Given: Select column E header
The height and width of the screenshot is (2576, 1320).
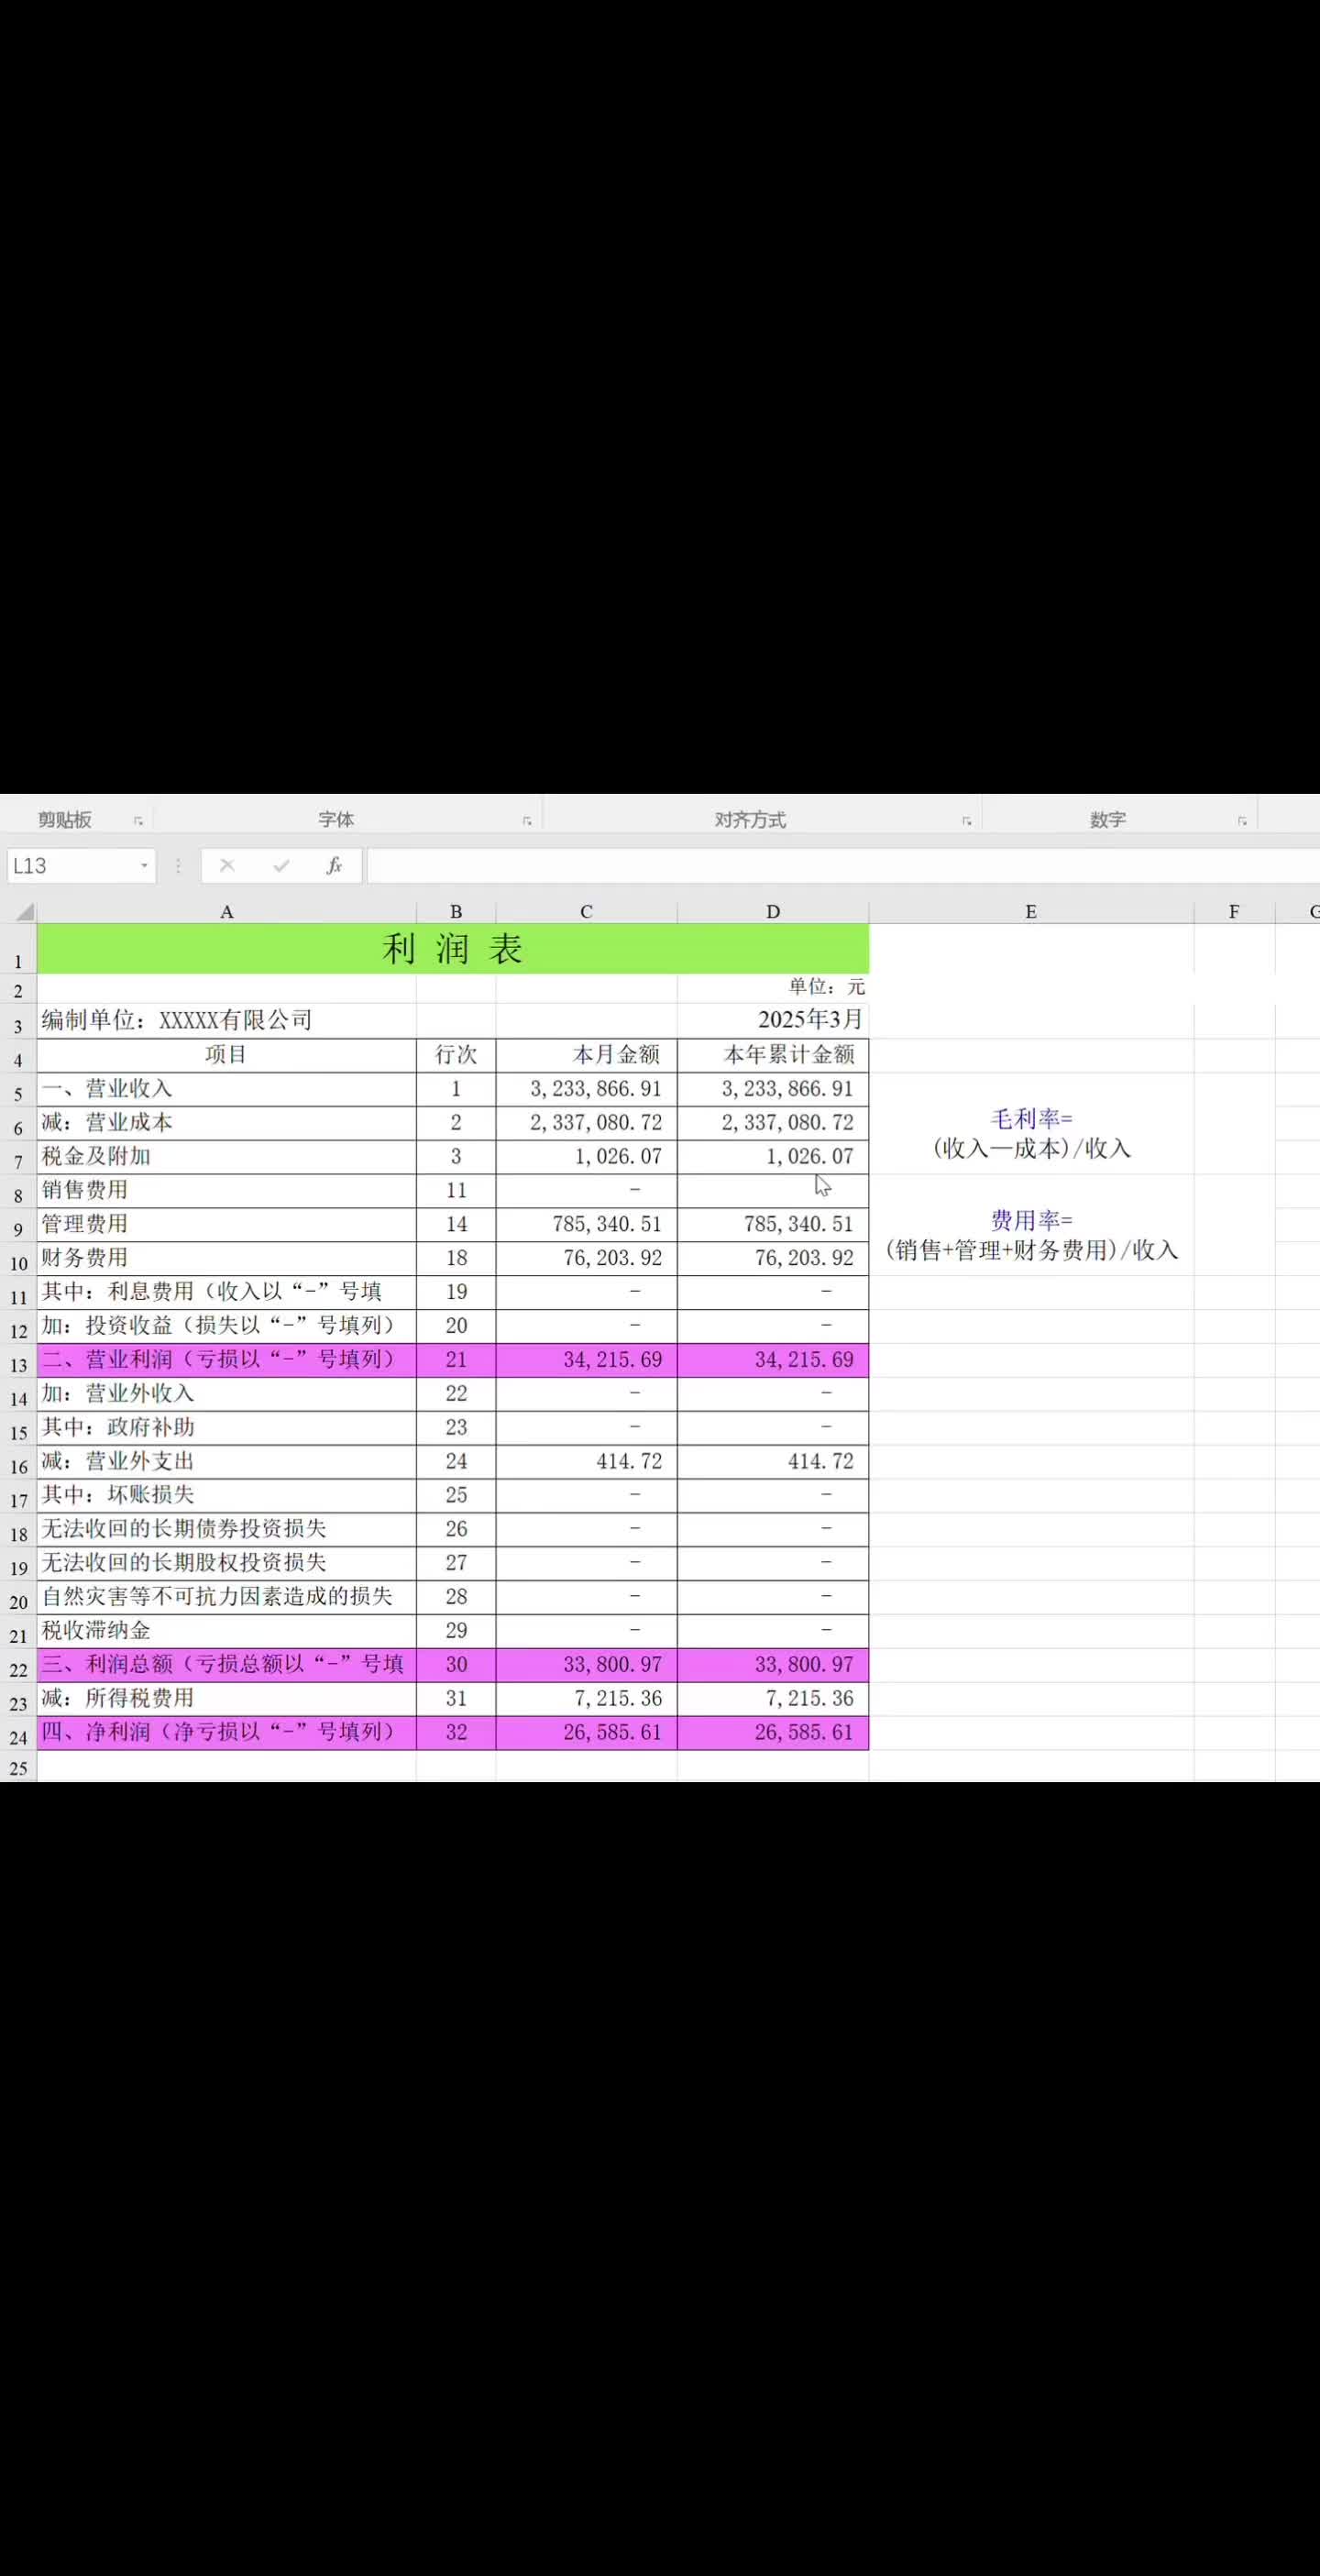Looking at the screenshot, I should tap(1031, 912).
